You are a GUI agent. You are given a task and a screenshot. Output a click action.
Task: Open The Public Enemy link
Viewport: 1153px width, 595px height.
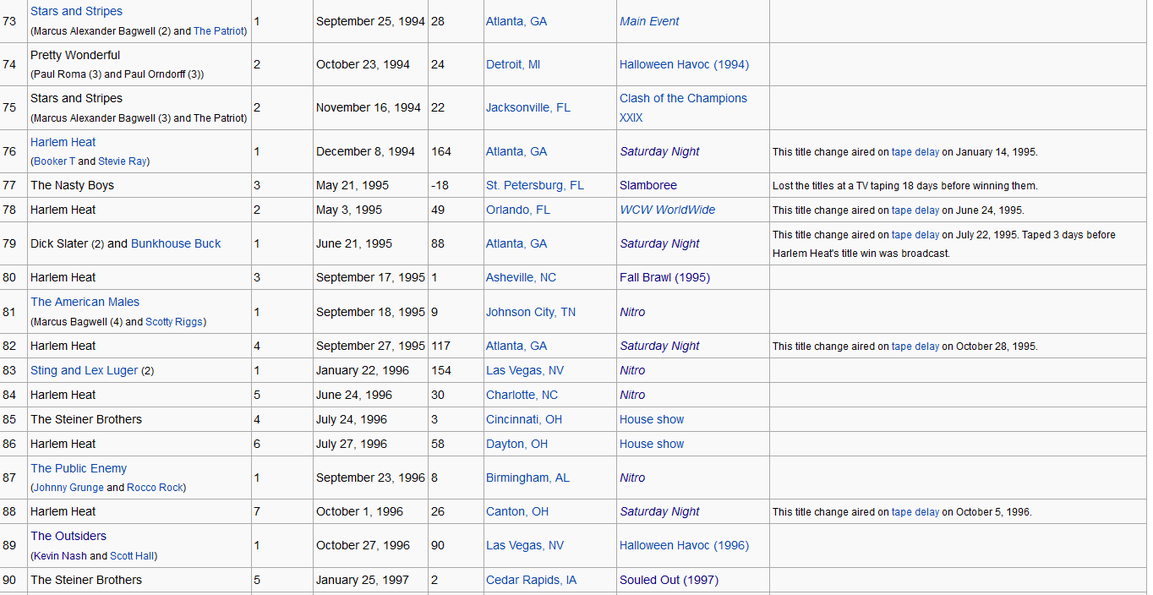click(79, 468)
